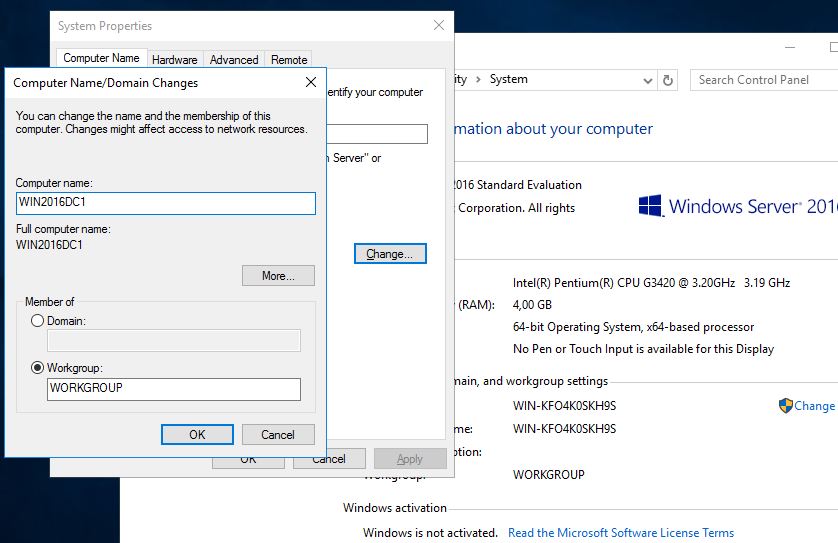Image resolution: width=838 pixels, height=543 pixels.
Task: Click the breadcrumb arrow before System
Action: [x=478, y=80]
